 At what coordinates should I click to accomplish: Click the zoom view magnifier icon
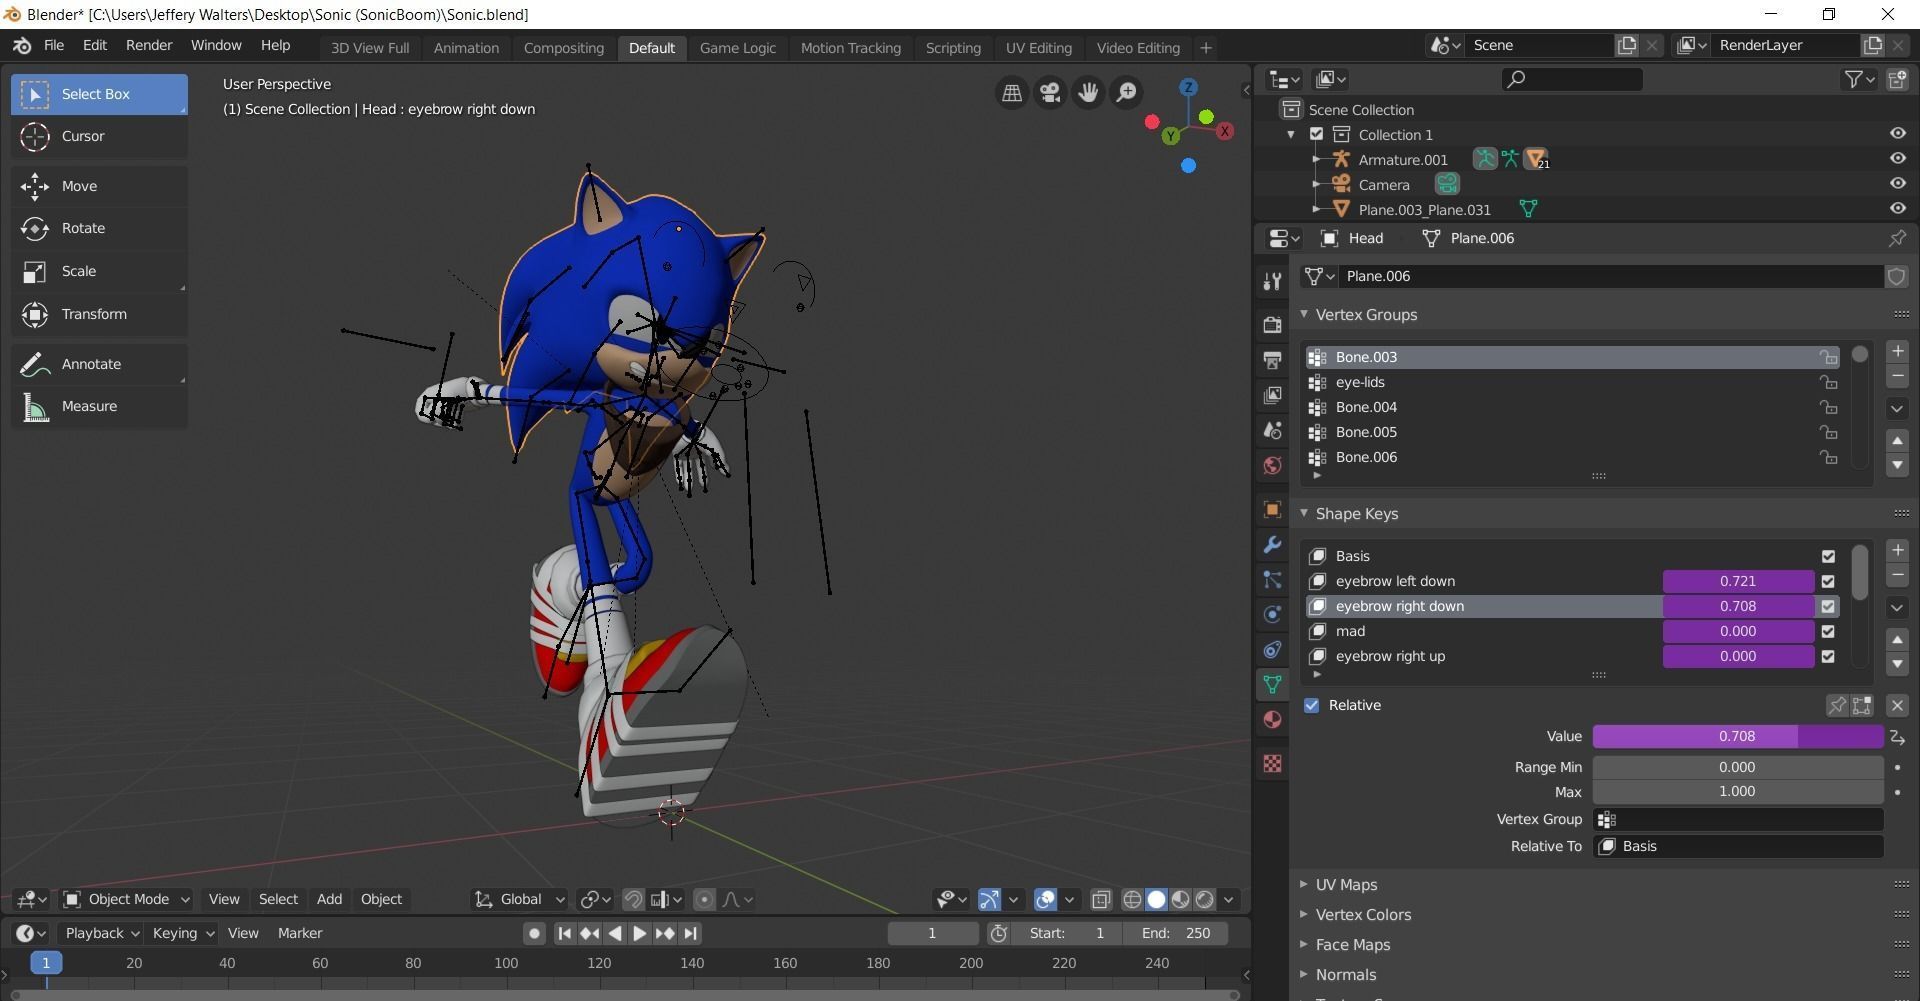pos(1126,93)
